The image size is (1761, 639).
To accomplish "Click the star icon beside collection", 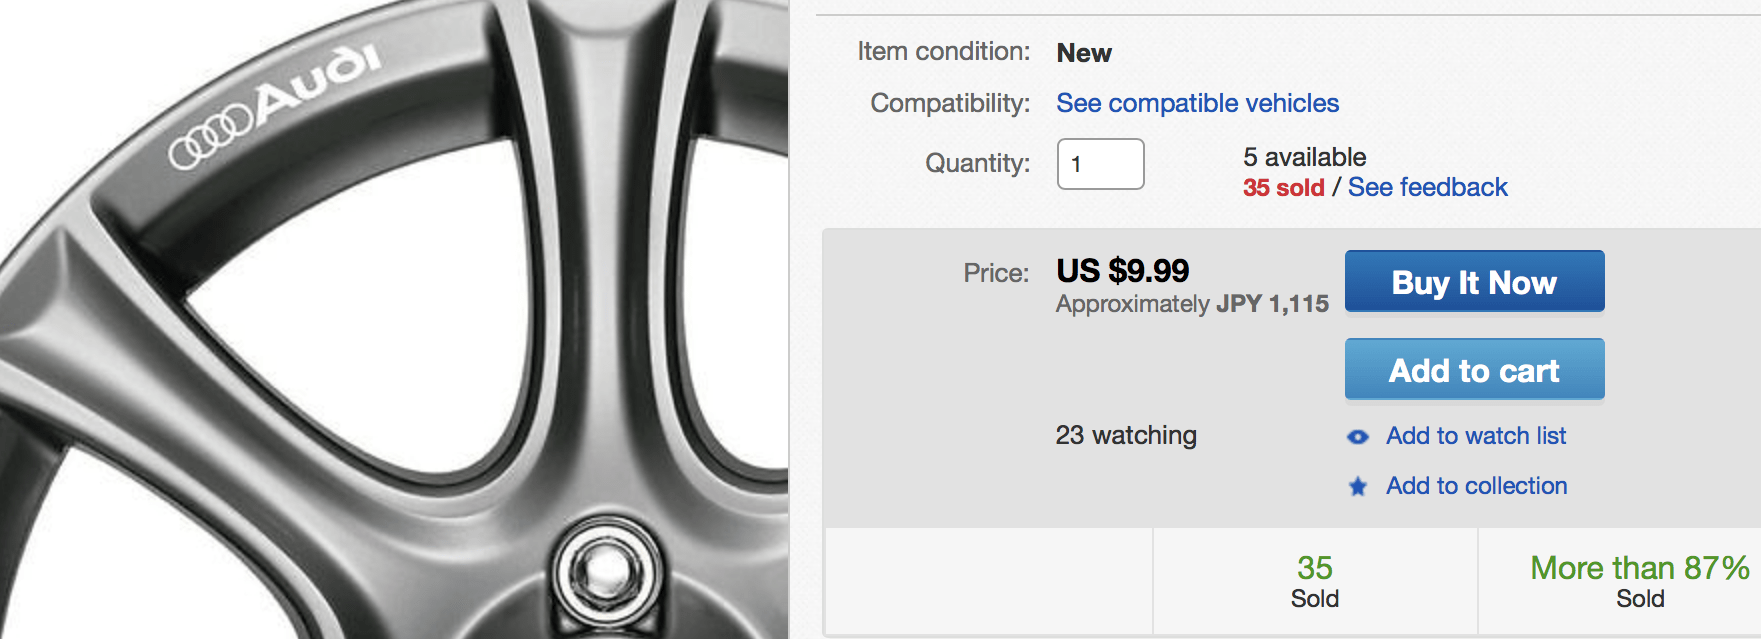I will pos(1357,487).
